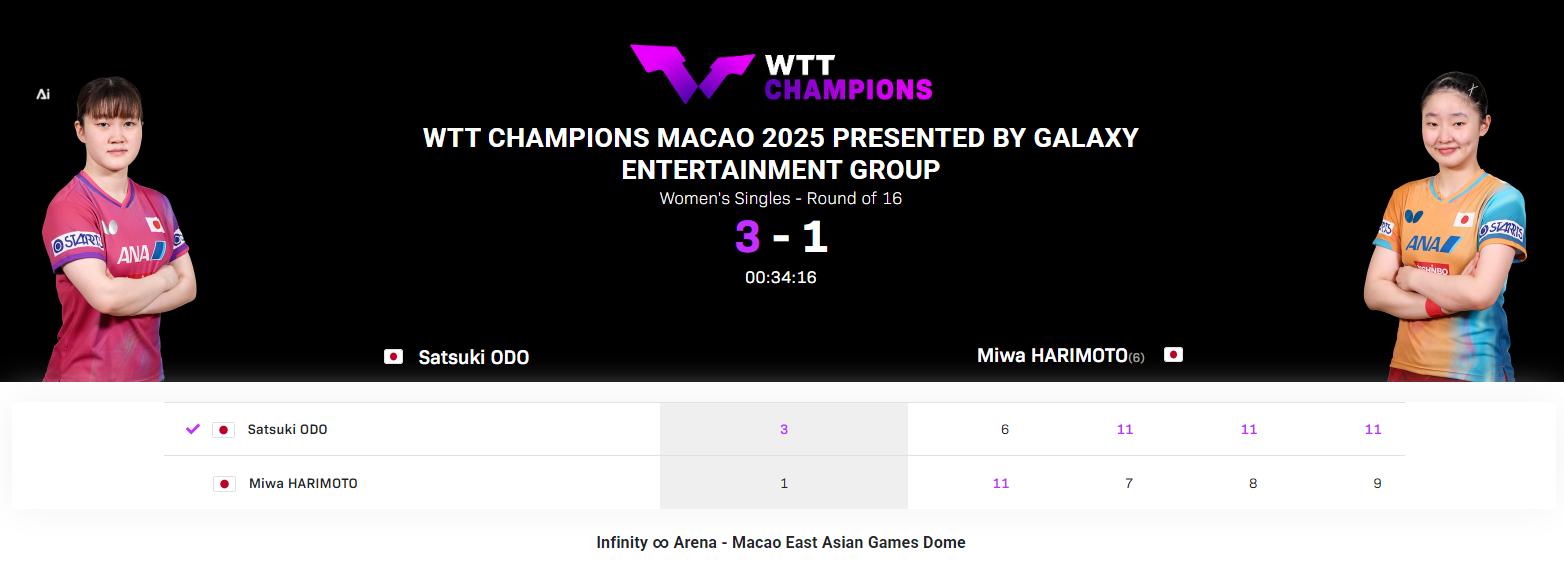Click Satsuki ODO name in header
Viewport: 1564px width, 573px height.
point(473,357)
